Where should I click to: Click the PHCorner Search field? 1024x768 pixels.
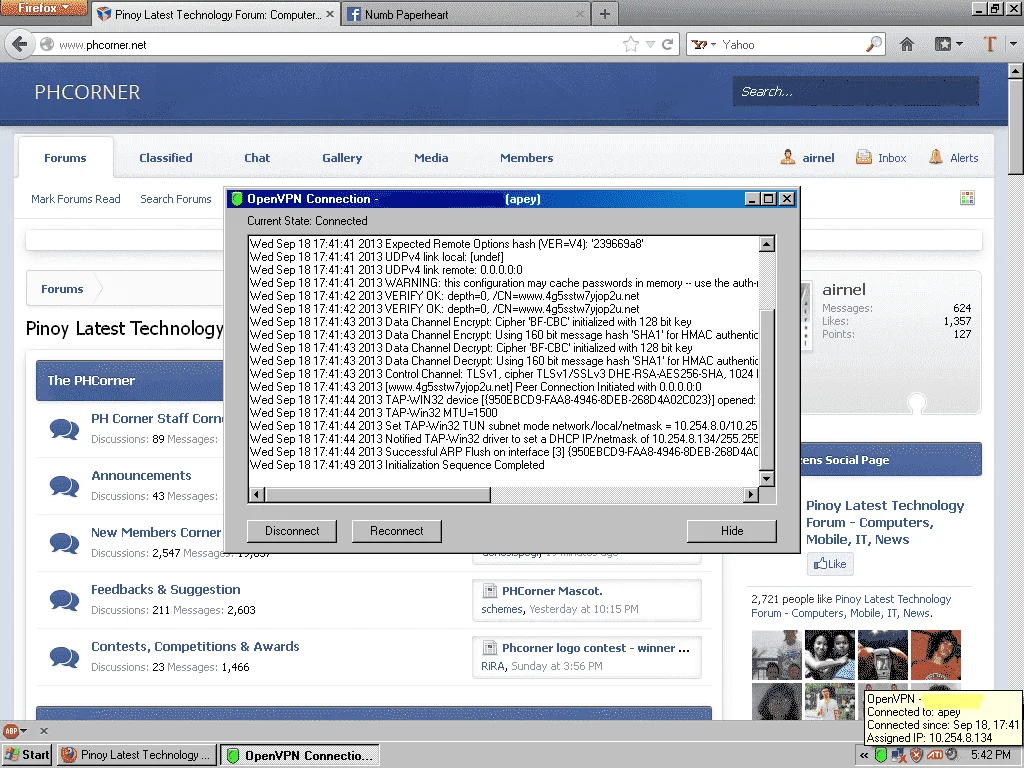(856, 91)
